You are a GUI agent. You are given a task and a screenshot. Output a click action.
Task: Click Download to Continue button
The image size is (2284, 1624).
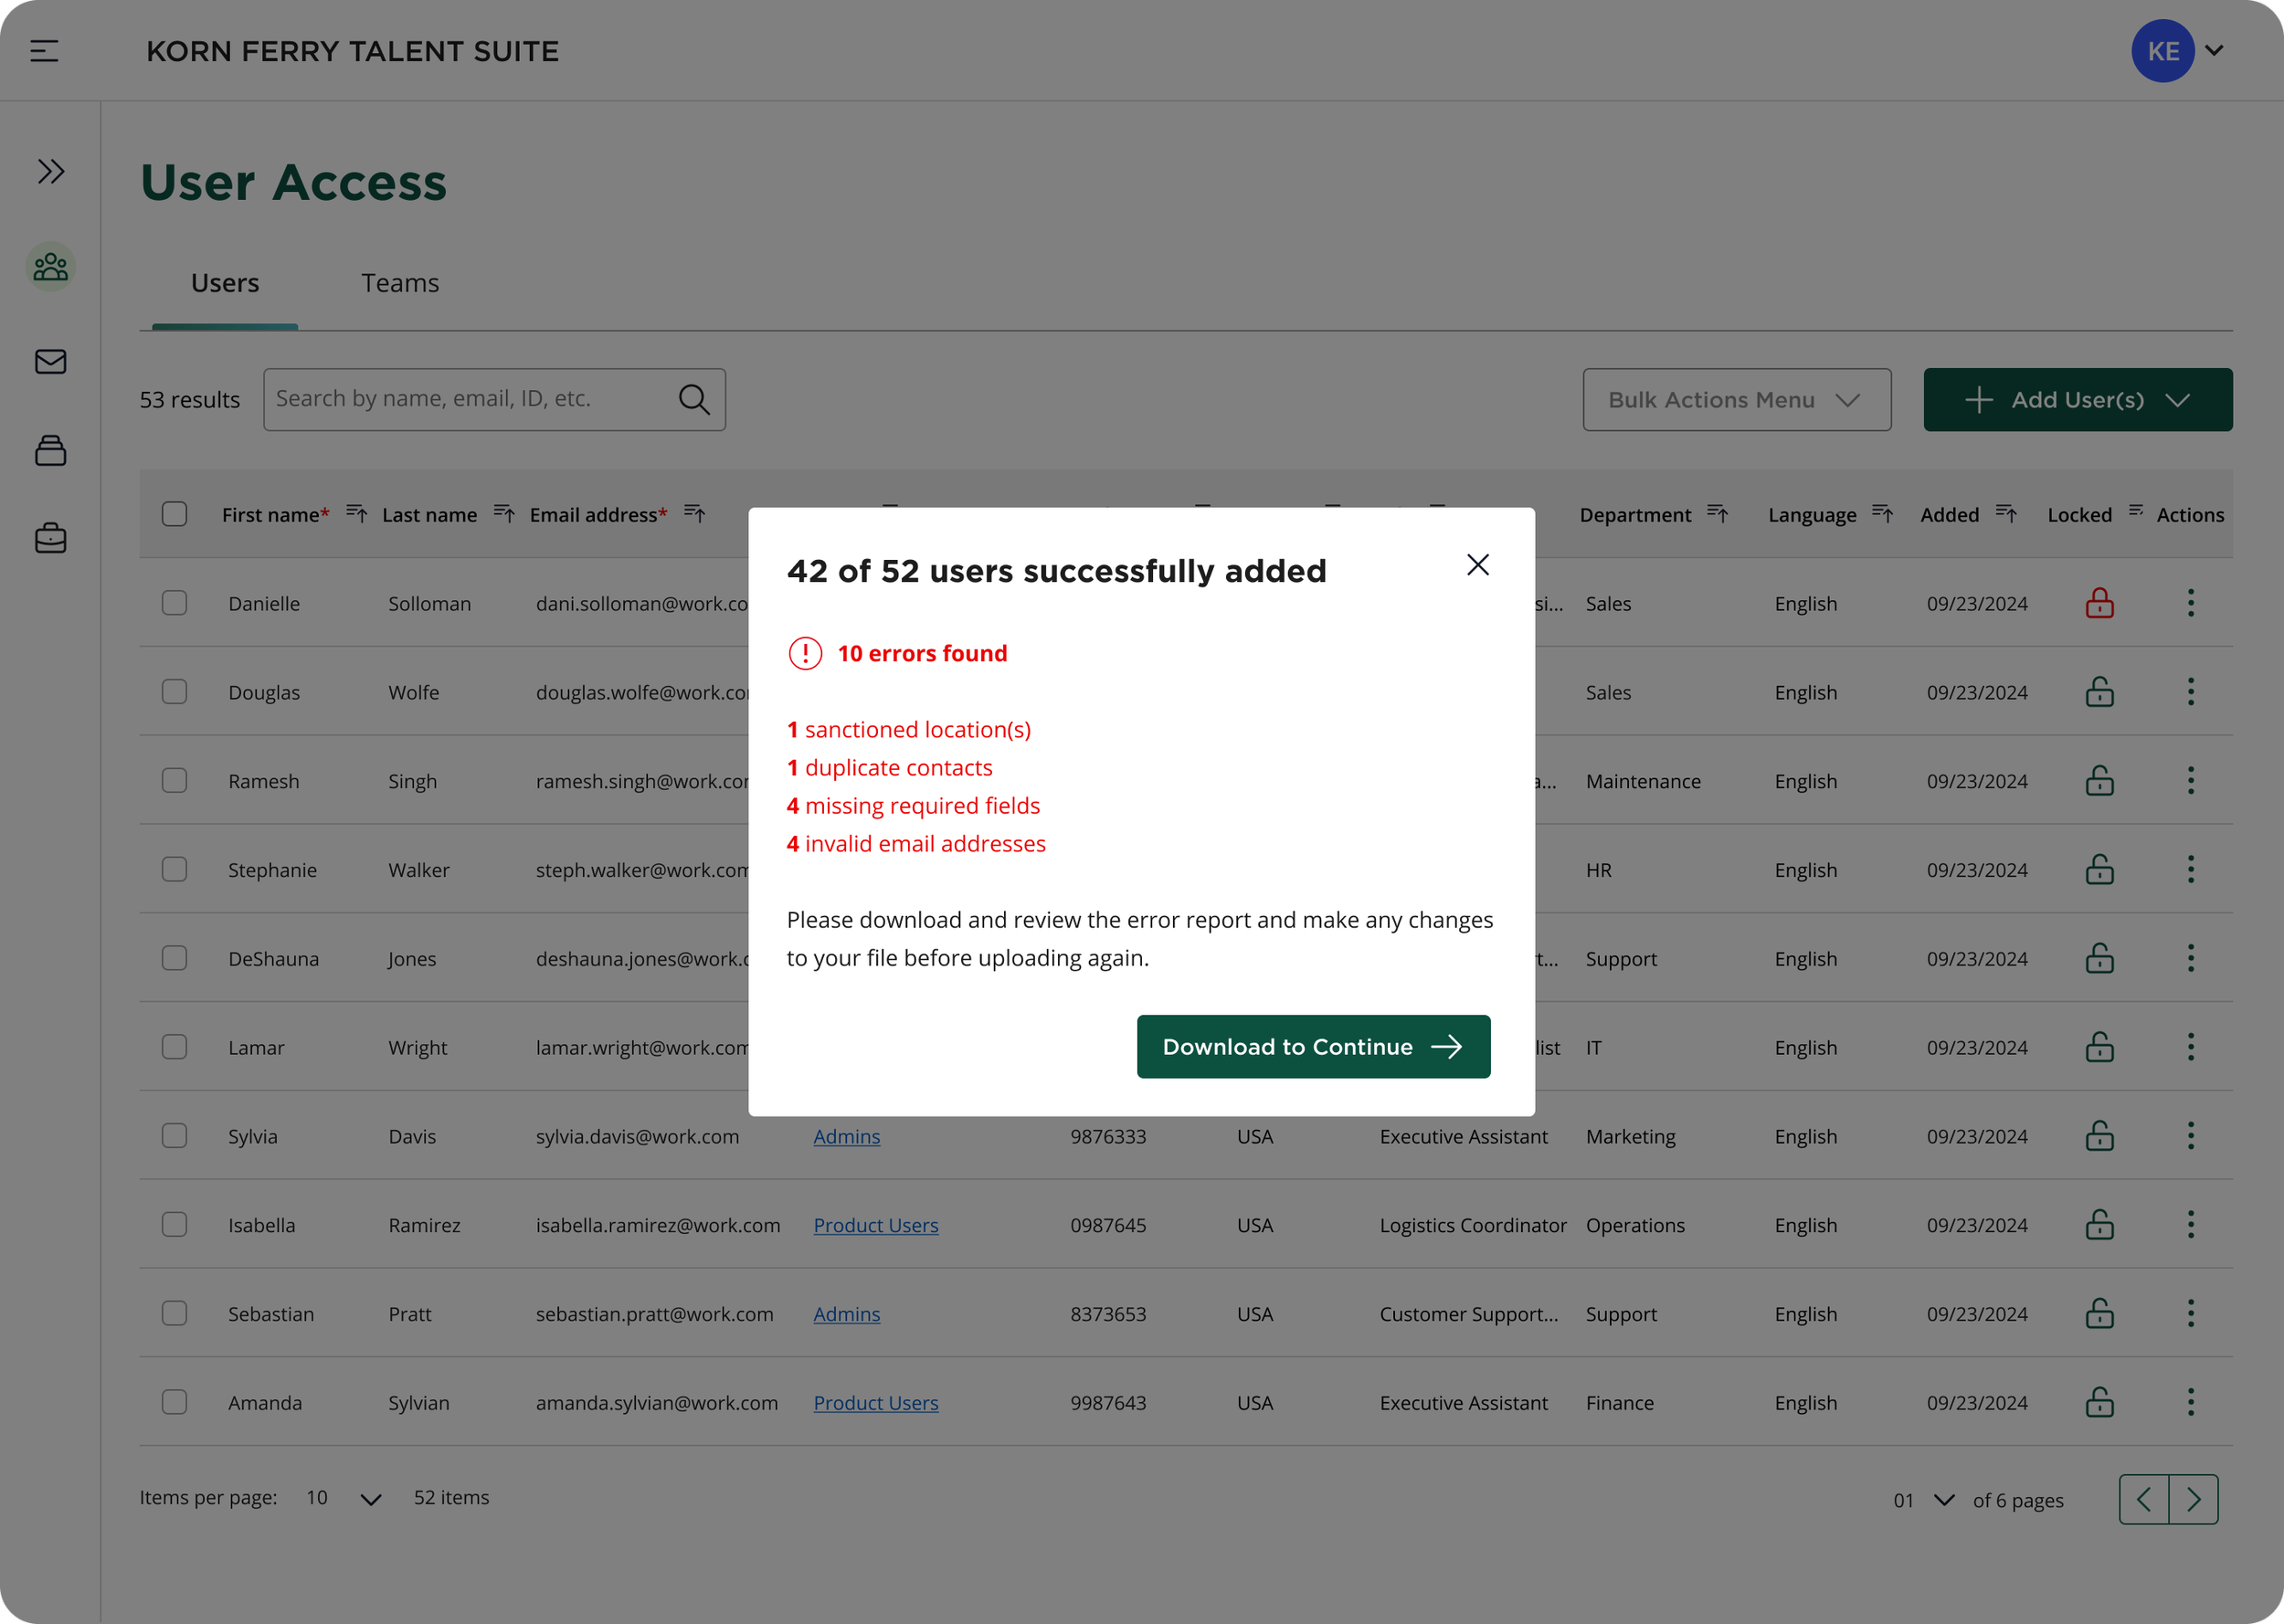(x=1313, y=1046)
